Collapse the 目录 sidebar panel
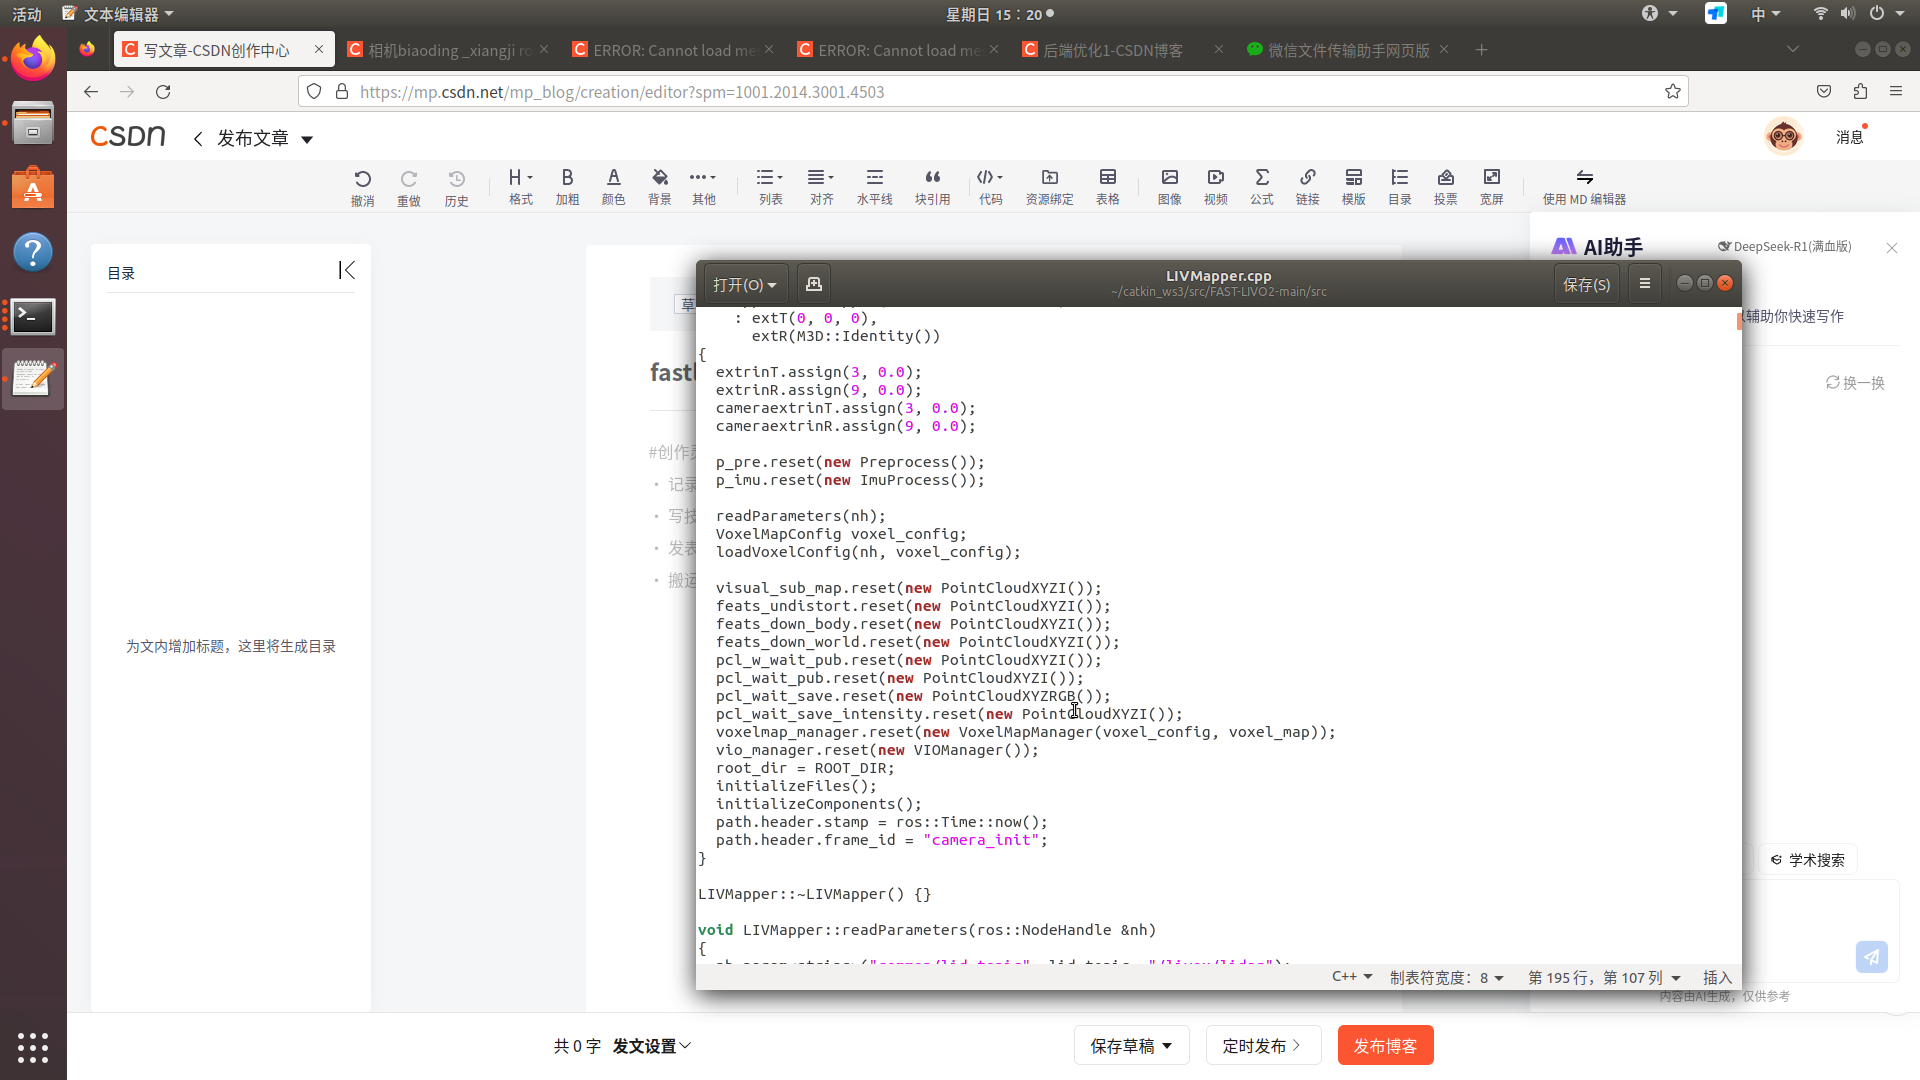This screenshot has width=1920, height=1080. click(346, 270)
